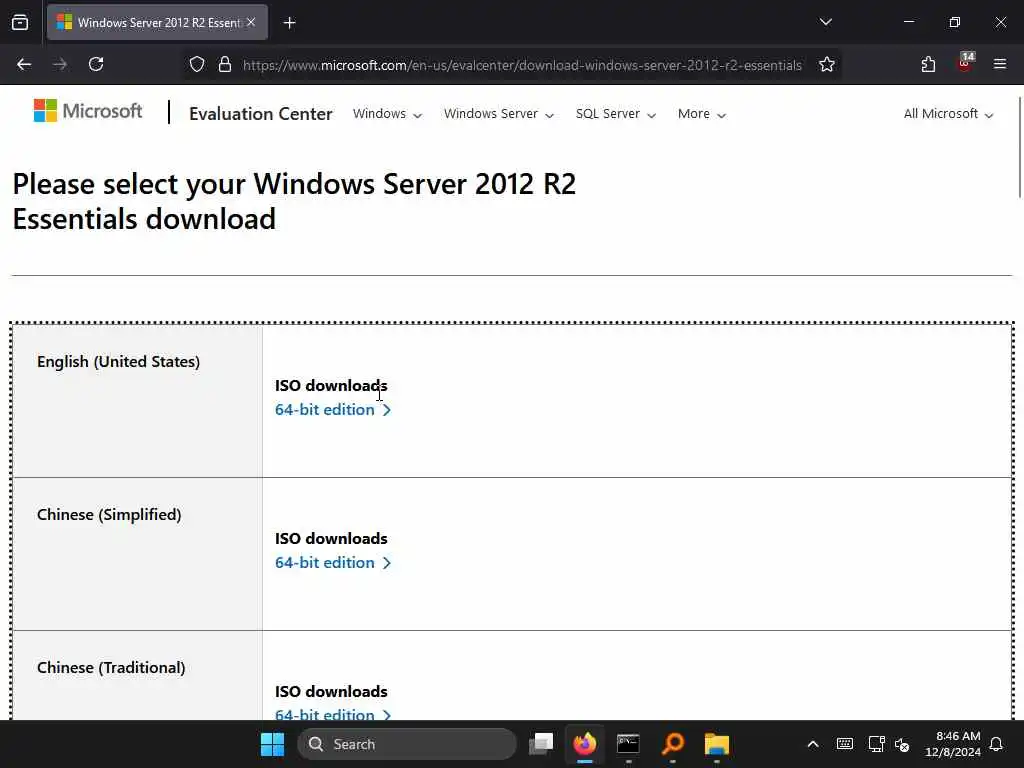The image size is (1024, 768).
Task: Click the page vertical scrollbar
Action: coord(1019,147)
